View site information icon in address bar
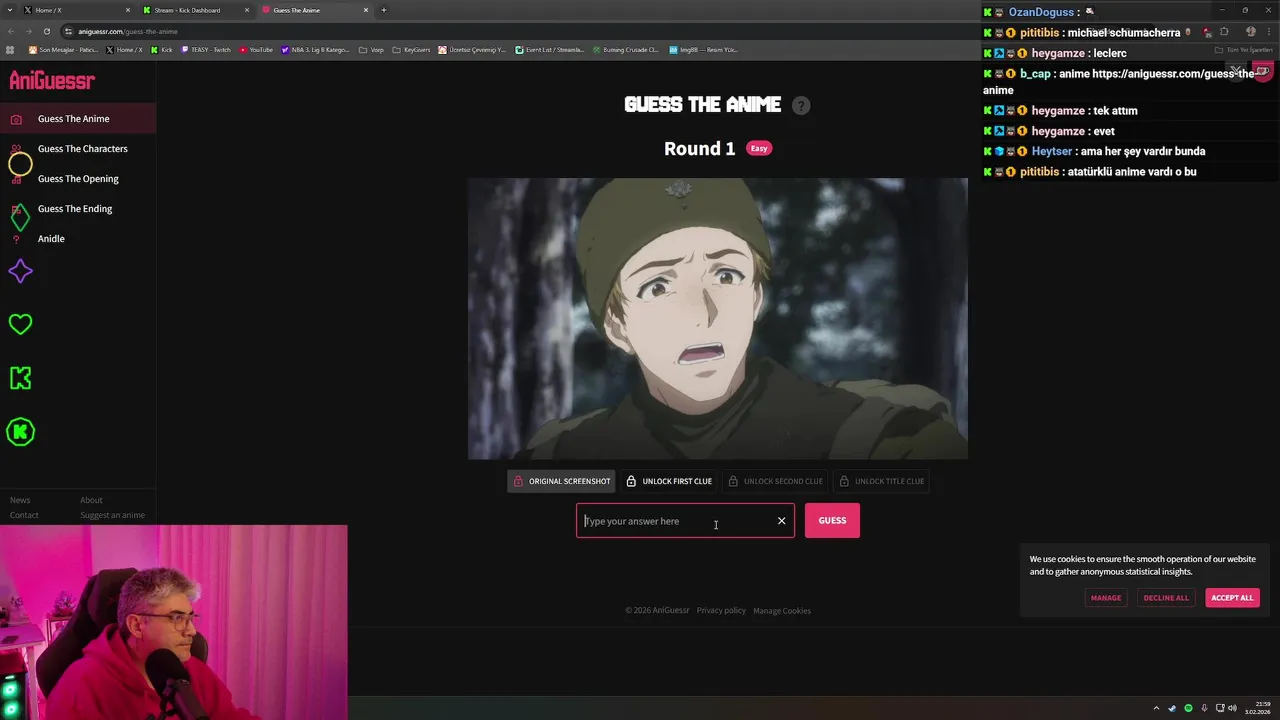 pyautogui.click(x=68, y=31)
